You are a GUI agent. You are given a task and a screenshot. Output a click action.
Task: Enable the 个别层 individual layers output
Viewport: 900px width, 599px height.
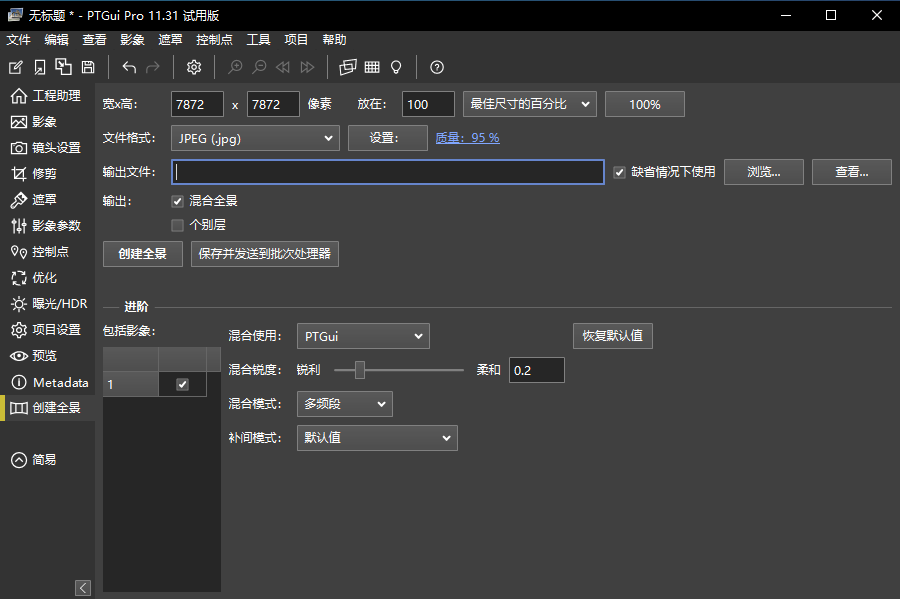[x=176, y=224]
